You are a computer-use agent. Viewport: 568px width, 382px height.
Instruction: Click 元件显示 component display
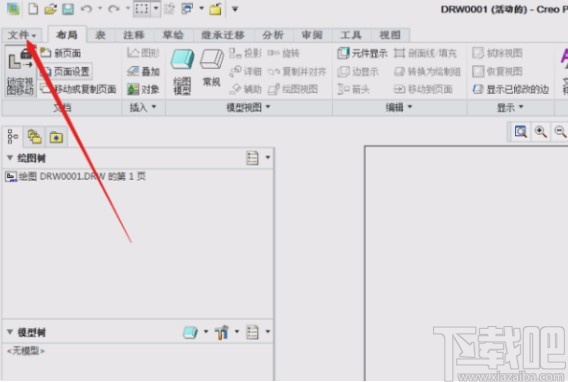pos(362,53)
